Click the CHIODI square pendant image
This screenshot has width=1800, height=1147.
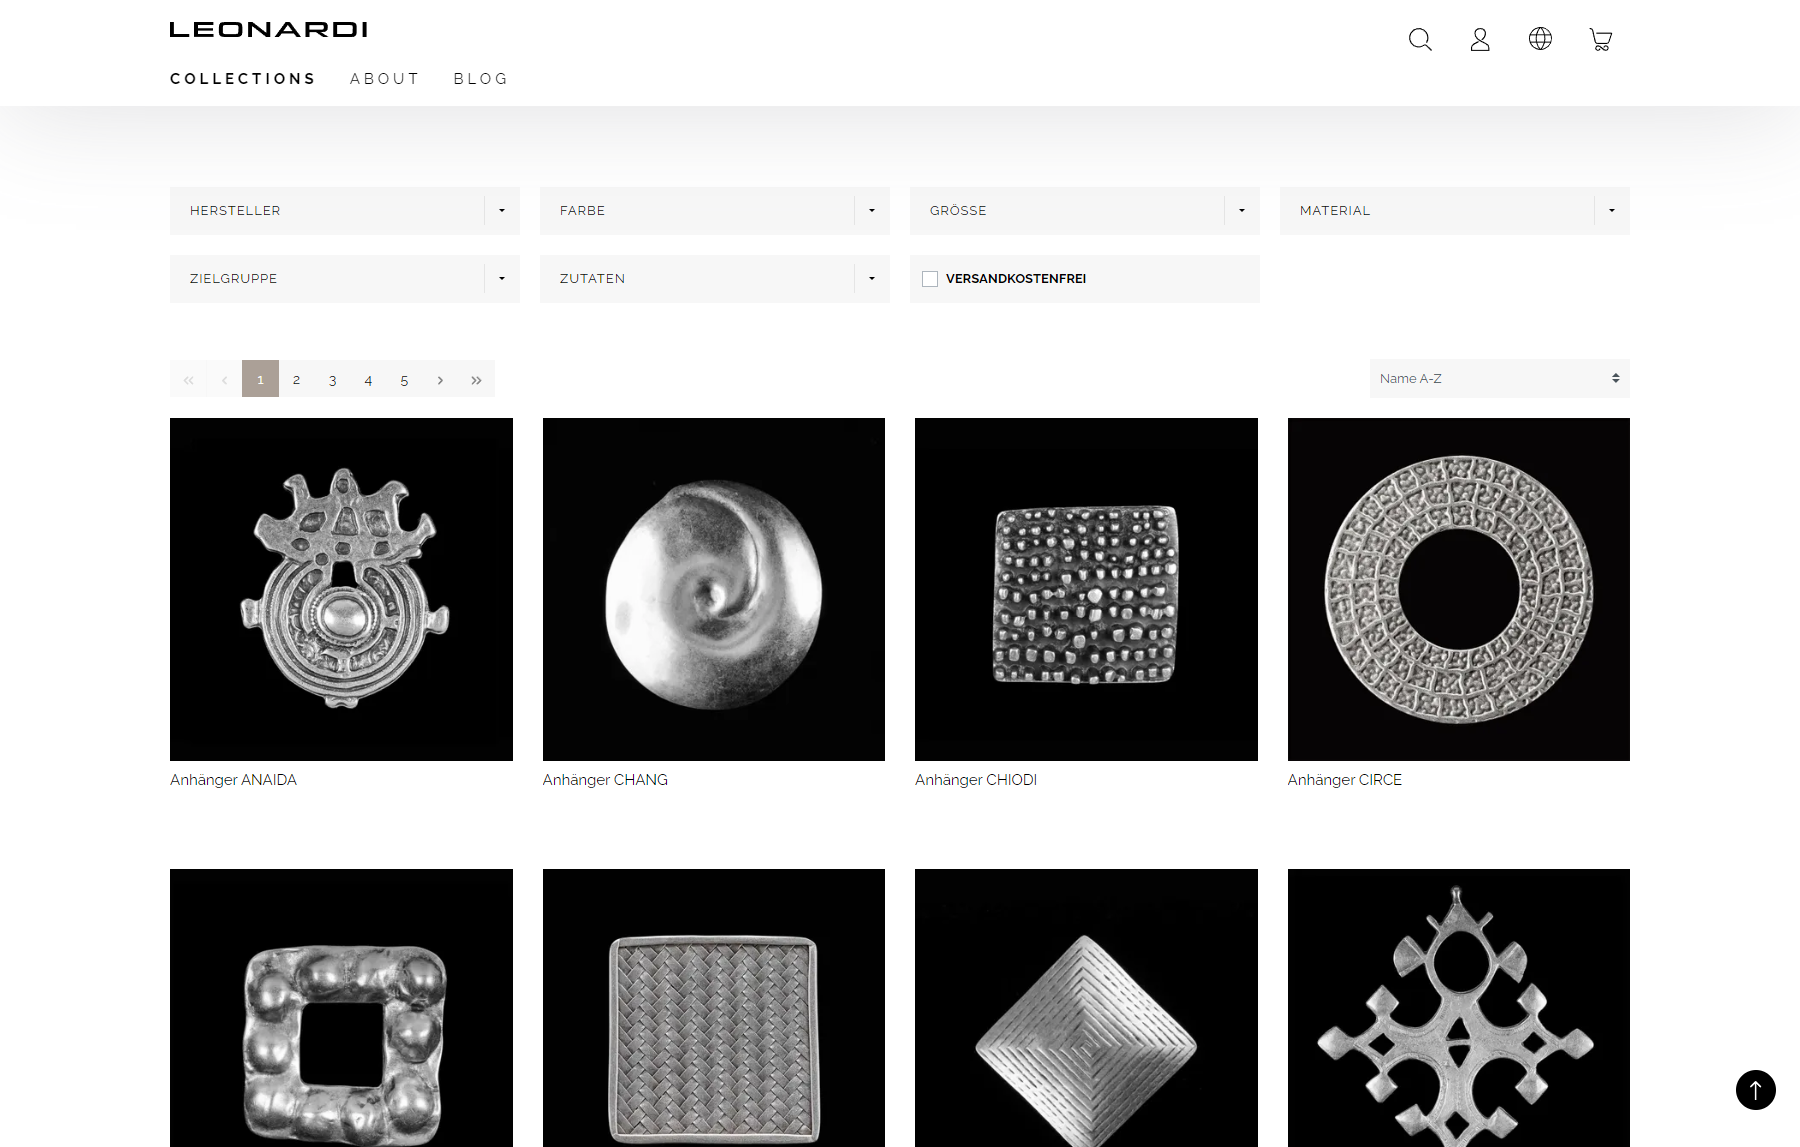click(1086, 589)
